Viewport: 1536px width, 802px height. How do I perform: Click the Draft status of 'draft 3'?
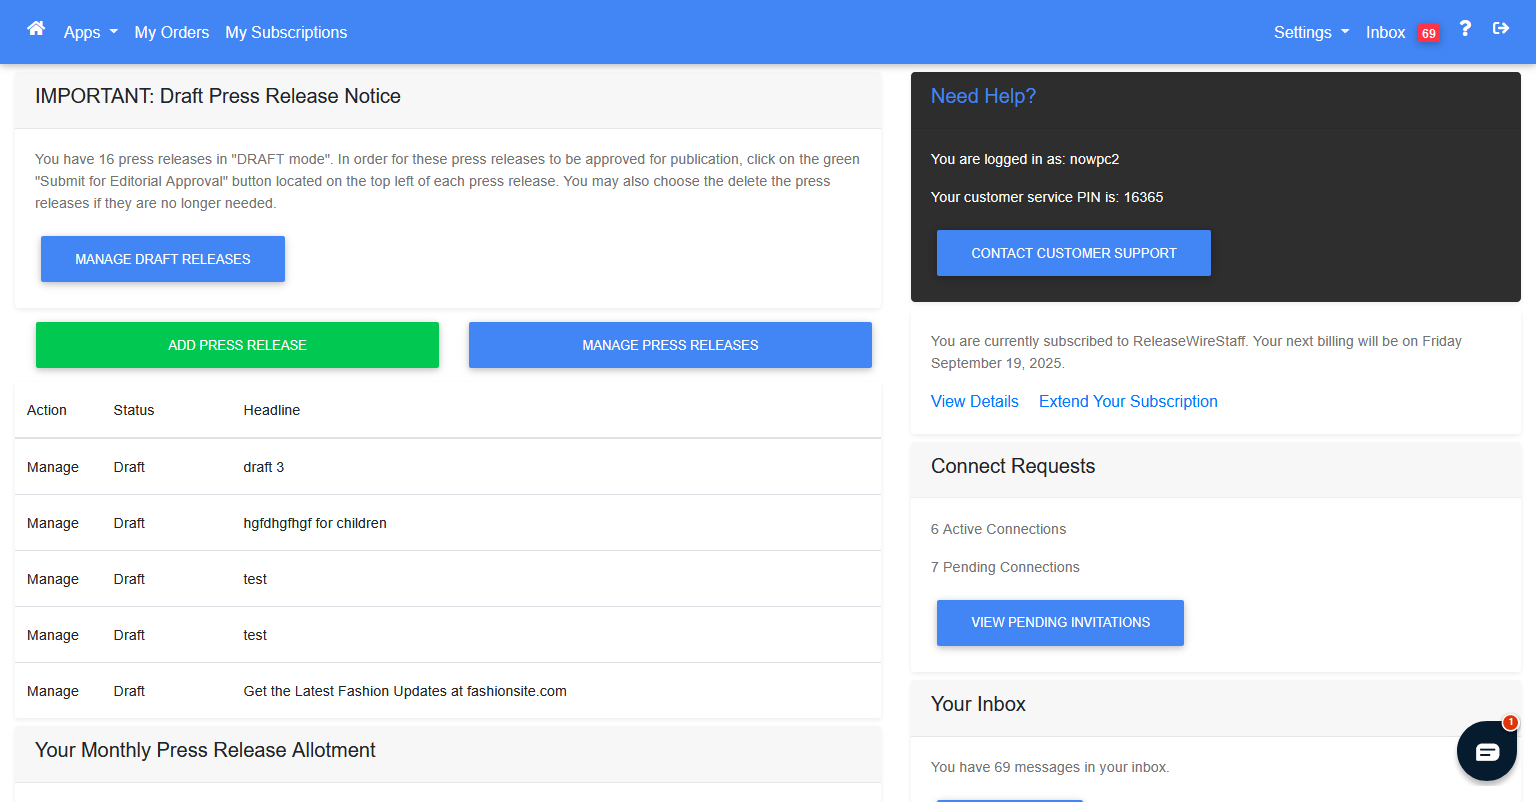[x=129, y=467]
